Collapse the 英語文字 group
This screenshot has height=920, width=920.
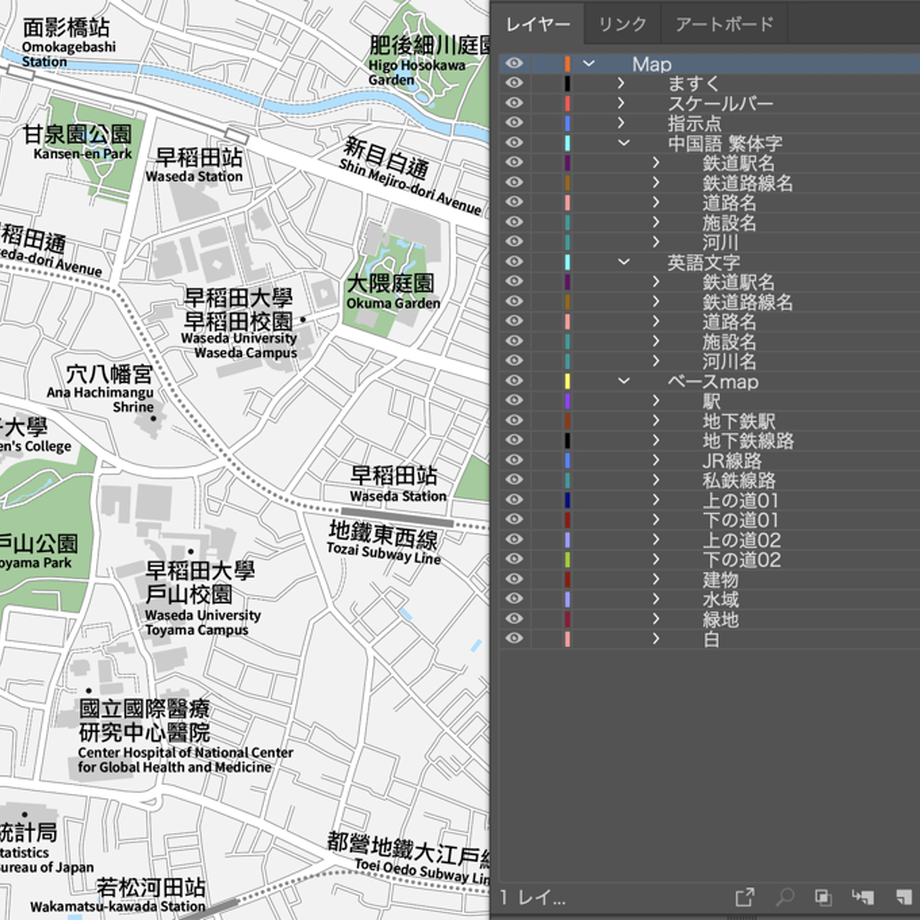624,262
